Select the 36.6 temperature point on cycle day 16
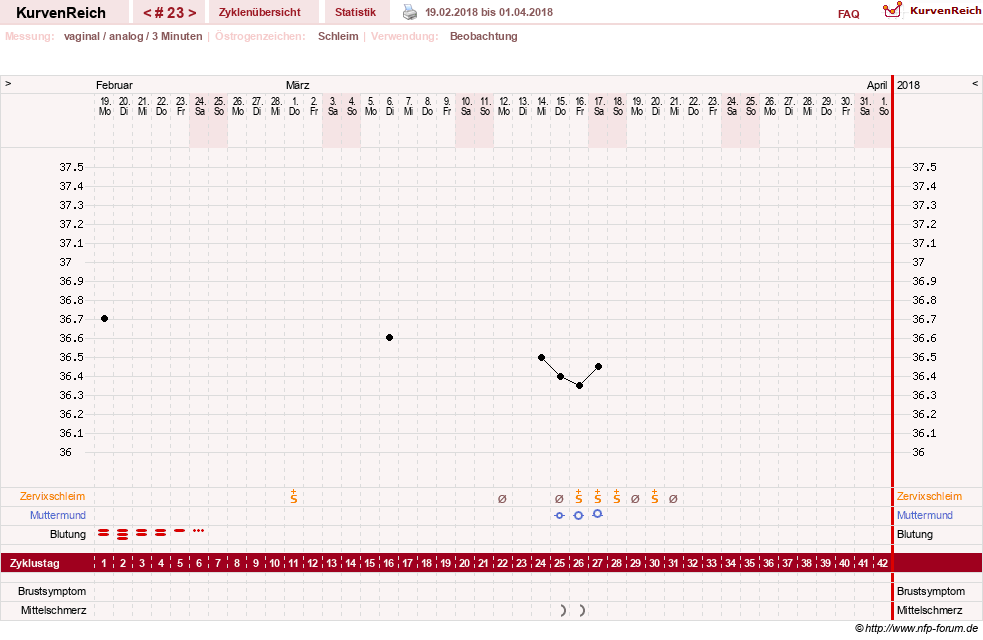Screen dimensions: 983x640 tap(389, 337)
